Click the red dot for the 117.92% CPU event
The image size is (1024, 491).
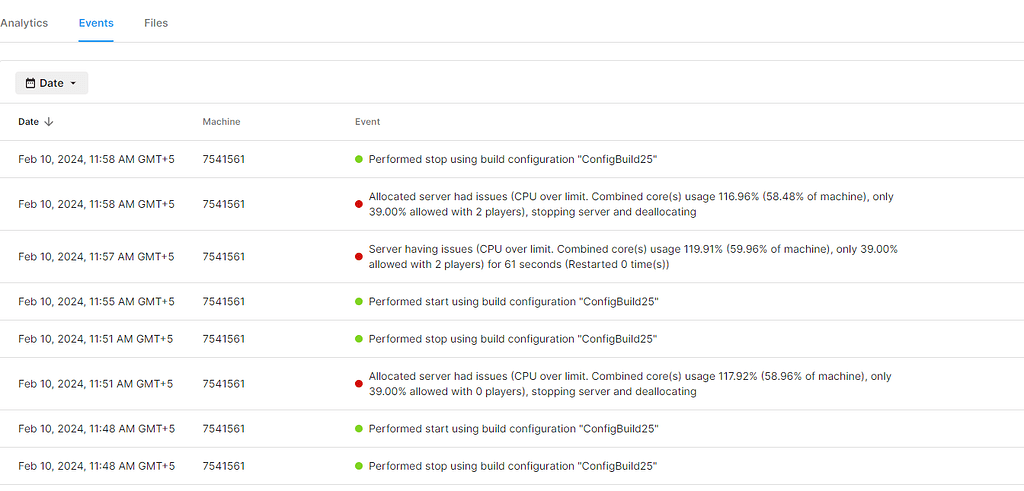[359, 384]
